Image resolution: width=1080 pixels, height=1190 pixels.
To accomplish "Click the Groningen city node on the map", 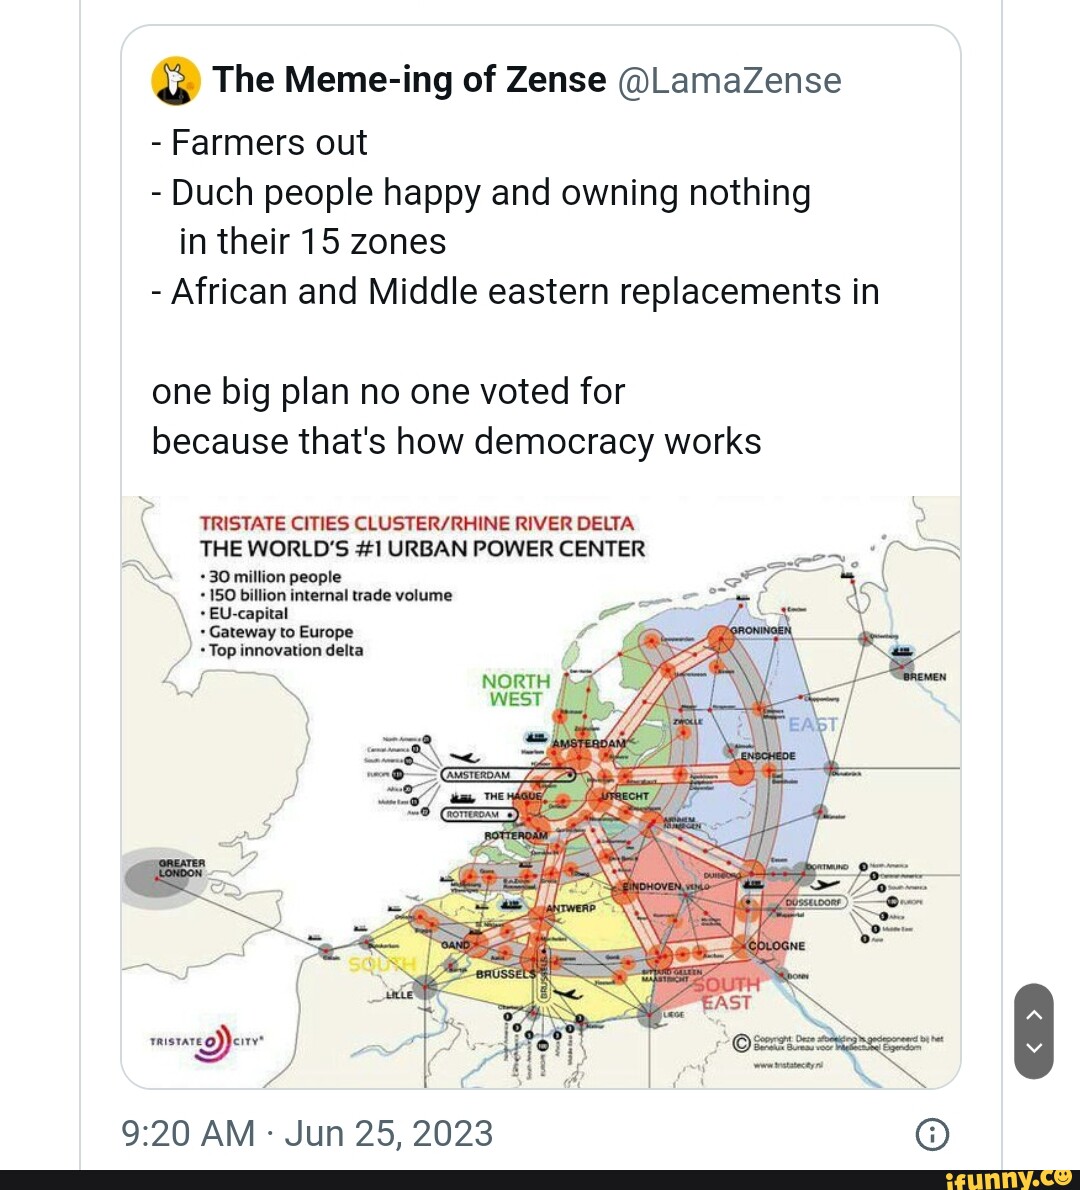I will [720, 635].
